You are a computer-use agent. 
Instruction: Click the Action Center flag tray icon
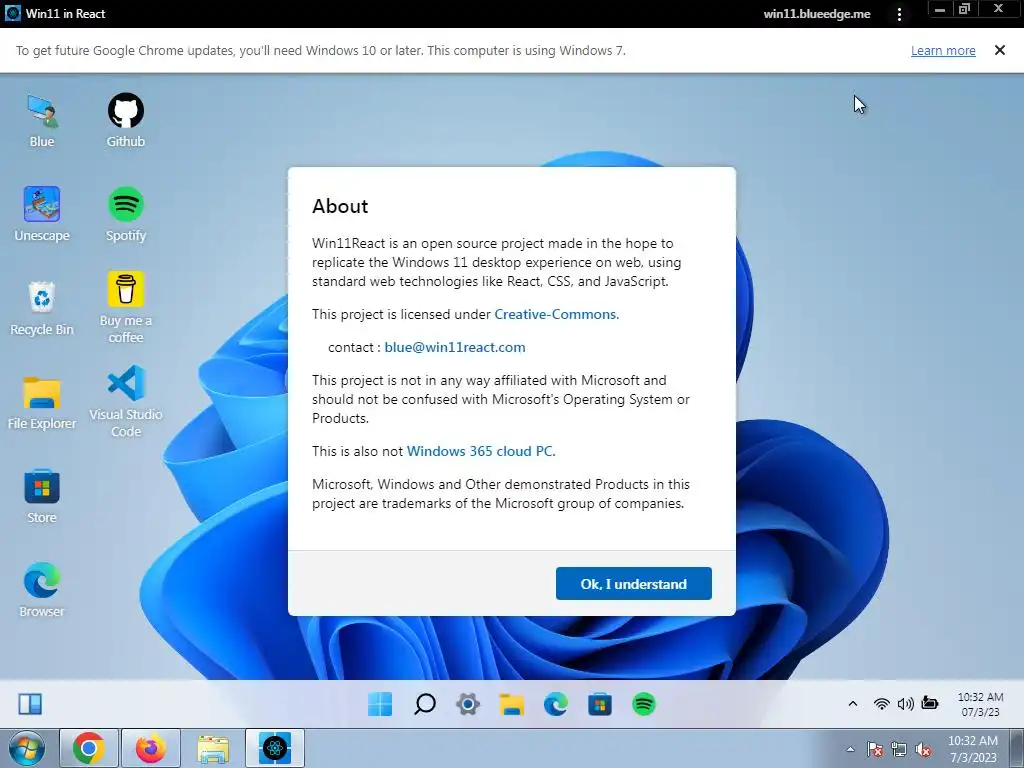pos(875,749)
